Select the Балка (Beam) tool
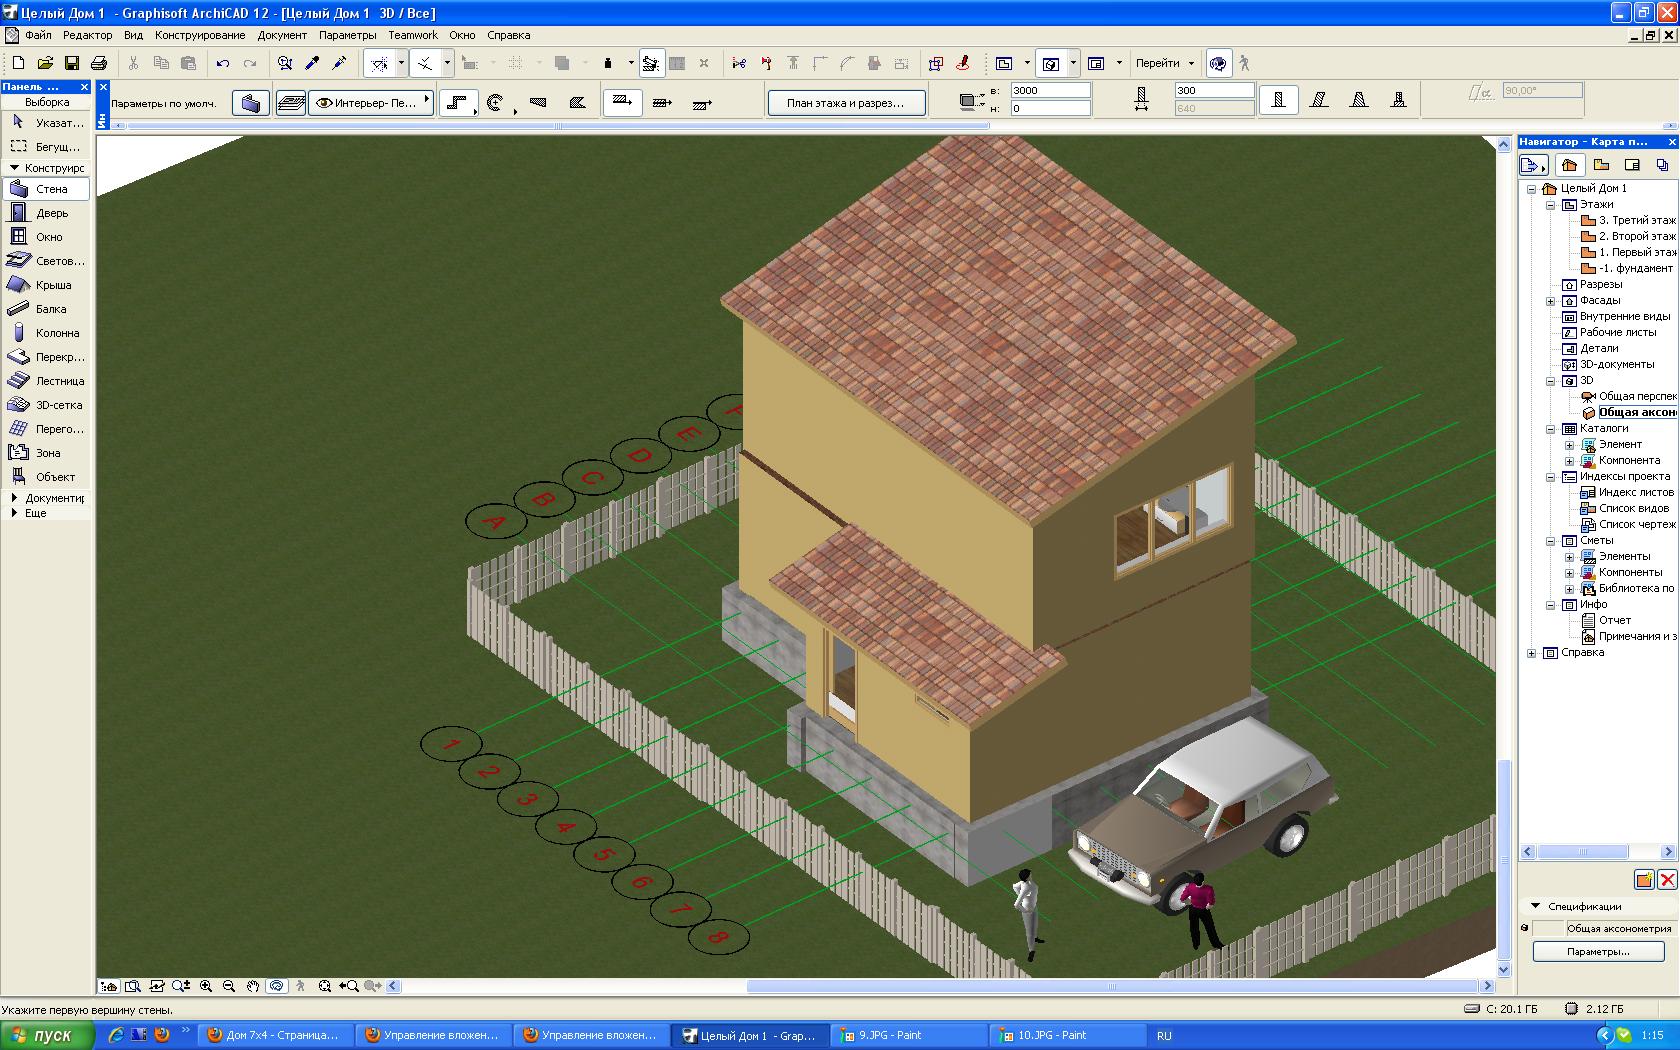 46,309
